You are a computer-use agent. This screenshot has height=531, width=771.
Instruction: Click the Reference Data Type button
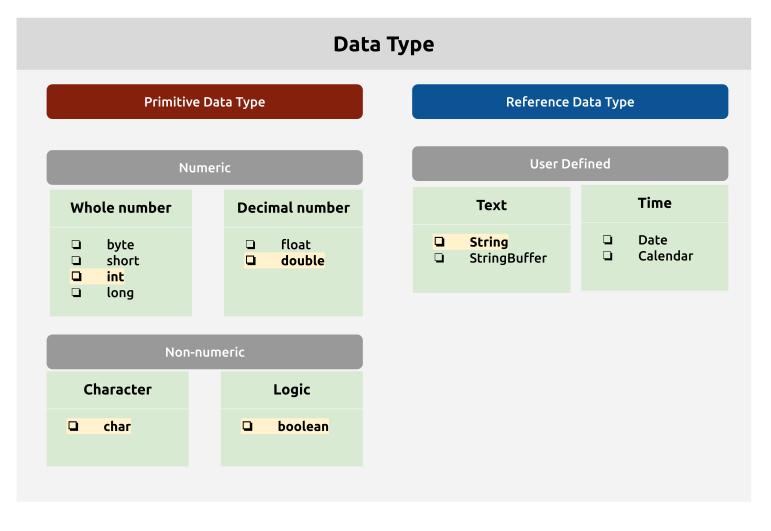(x=570, y=102)
